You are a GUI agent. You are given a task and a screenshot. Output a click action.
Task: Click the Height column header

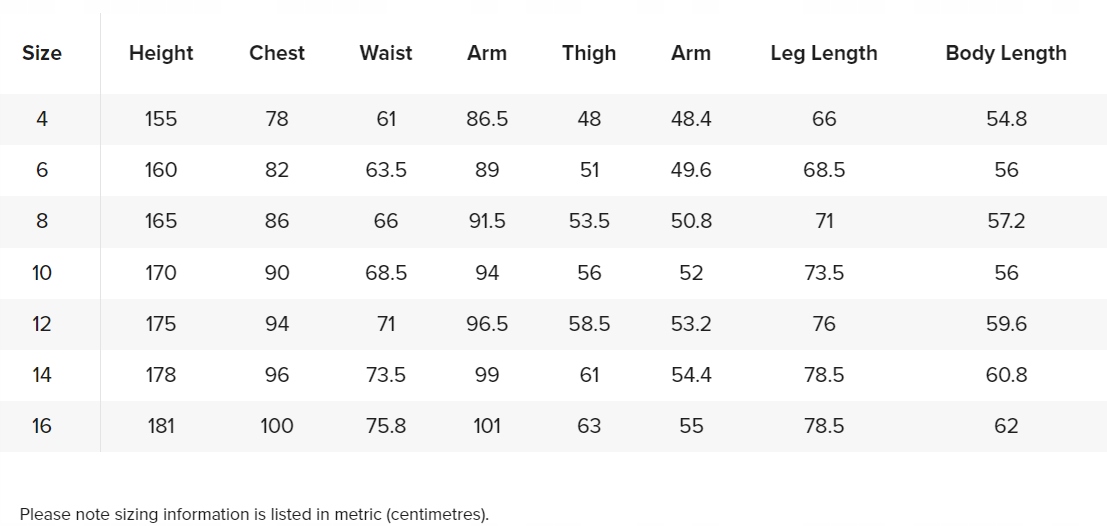161,54
